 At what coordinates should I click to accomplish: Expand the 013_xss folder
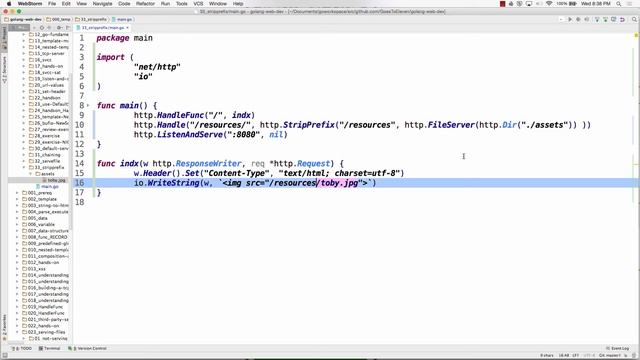18,269
